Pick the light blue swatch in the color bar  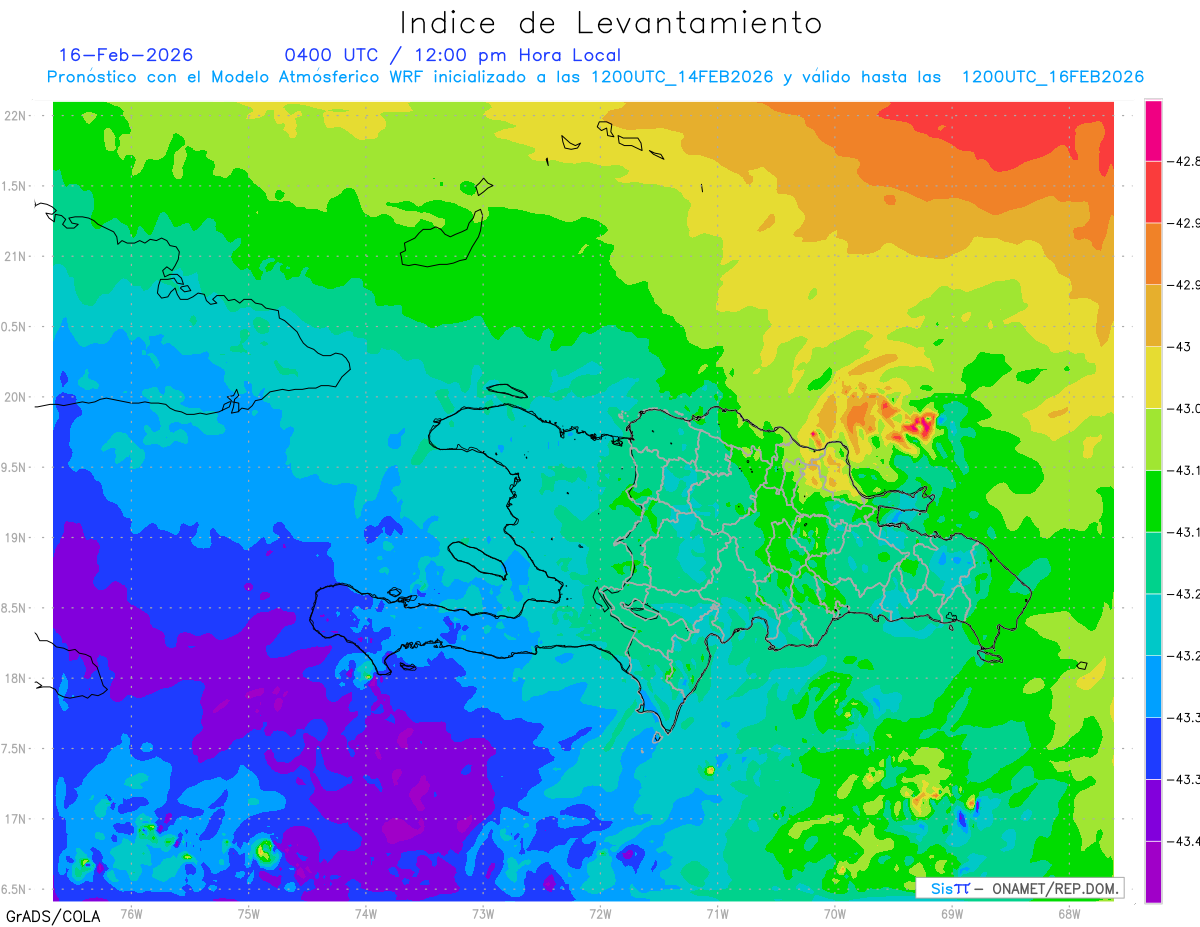[1153, 686]
